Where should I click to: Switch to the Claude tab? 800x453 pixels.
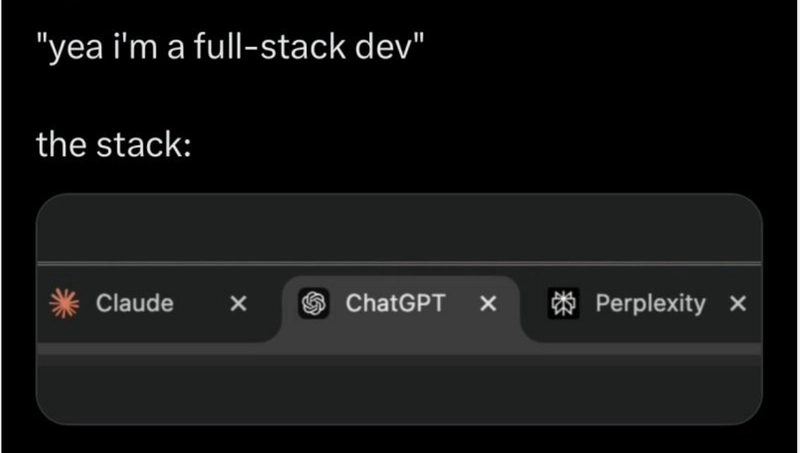(135, 304)
